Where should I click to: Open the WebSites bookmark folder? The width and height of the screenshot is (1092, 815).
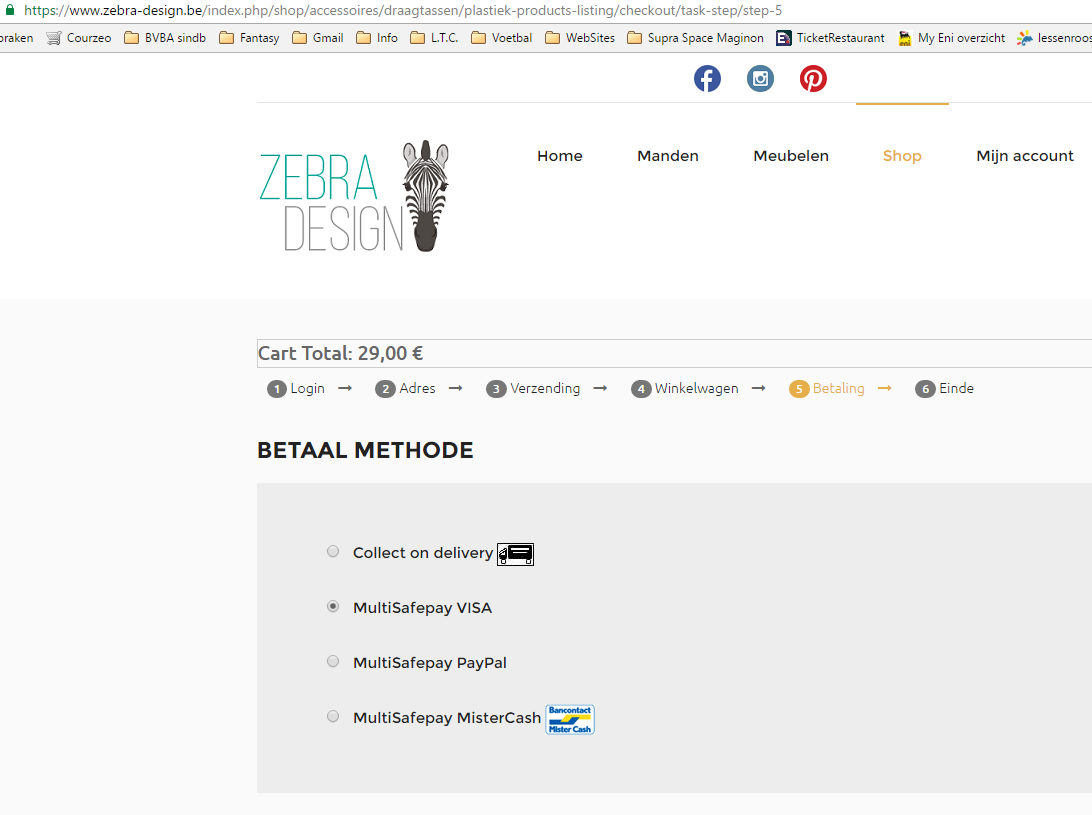click(580, 38)
